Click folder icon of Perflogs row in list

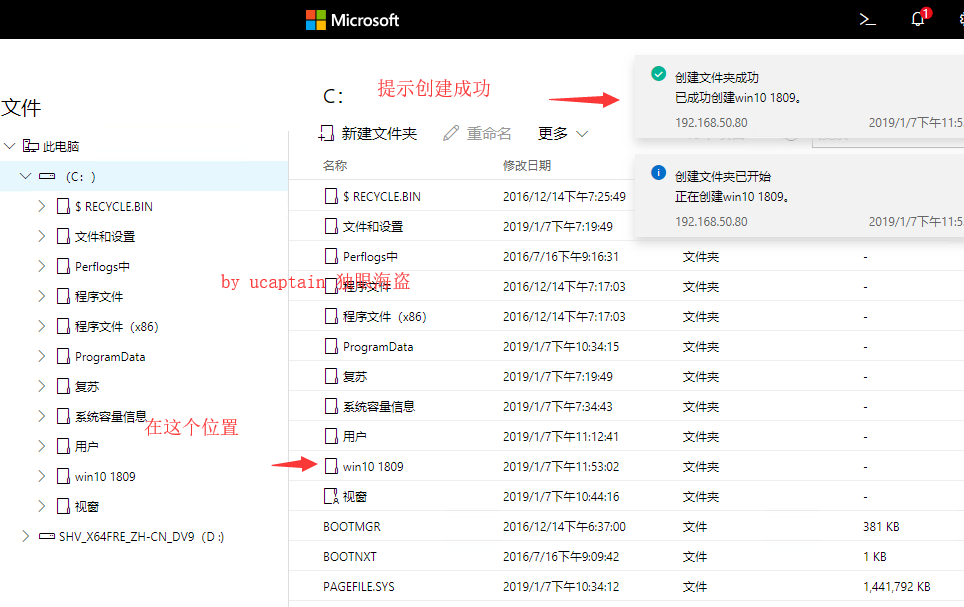(x=331, y=256)
